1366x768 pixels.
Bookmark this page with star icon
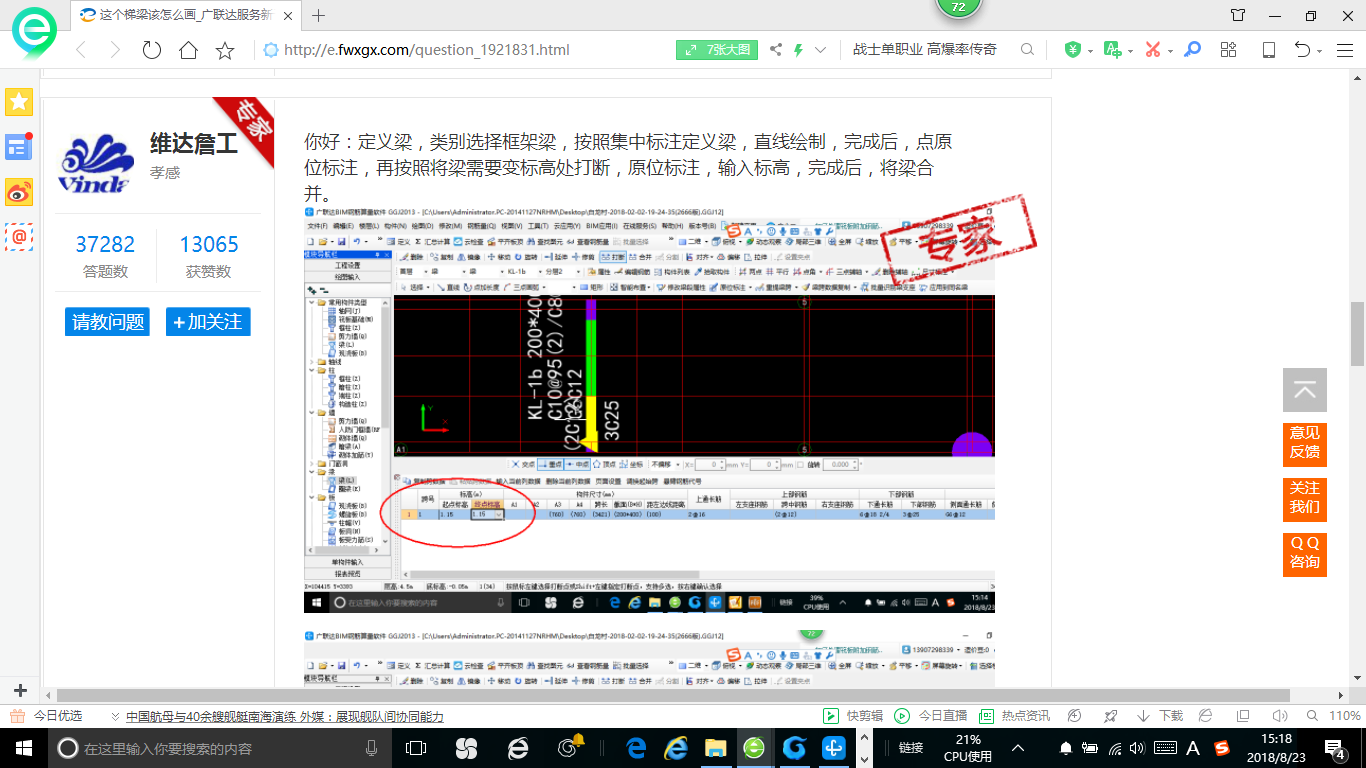click(x=225, y=50)
